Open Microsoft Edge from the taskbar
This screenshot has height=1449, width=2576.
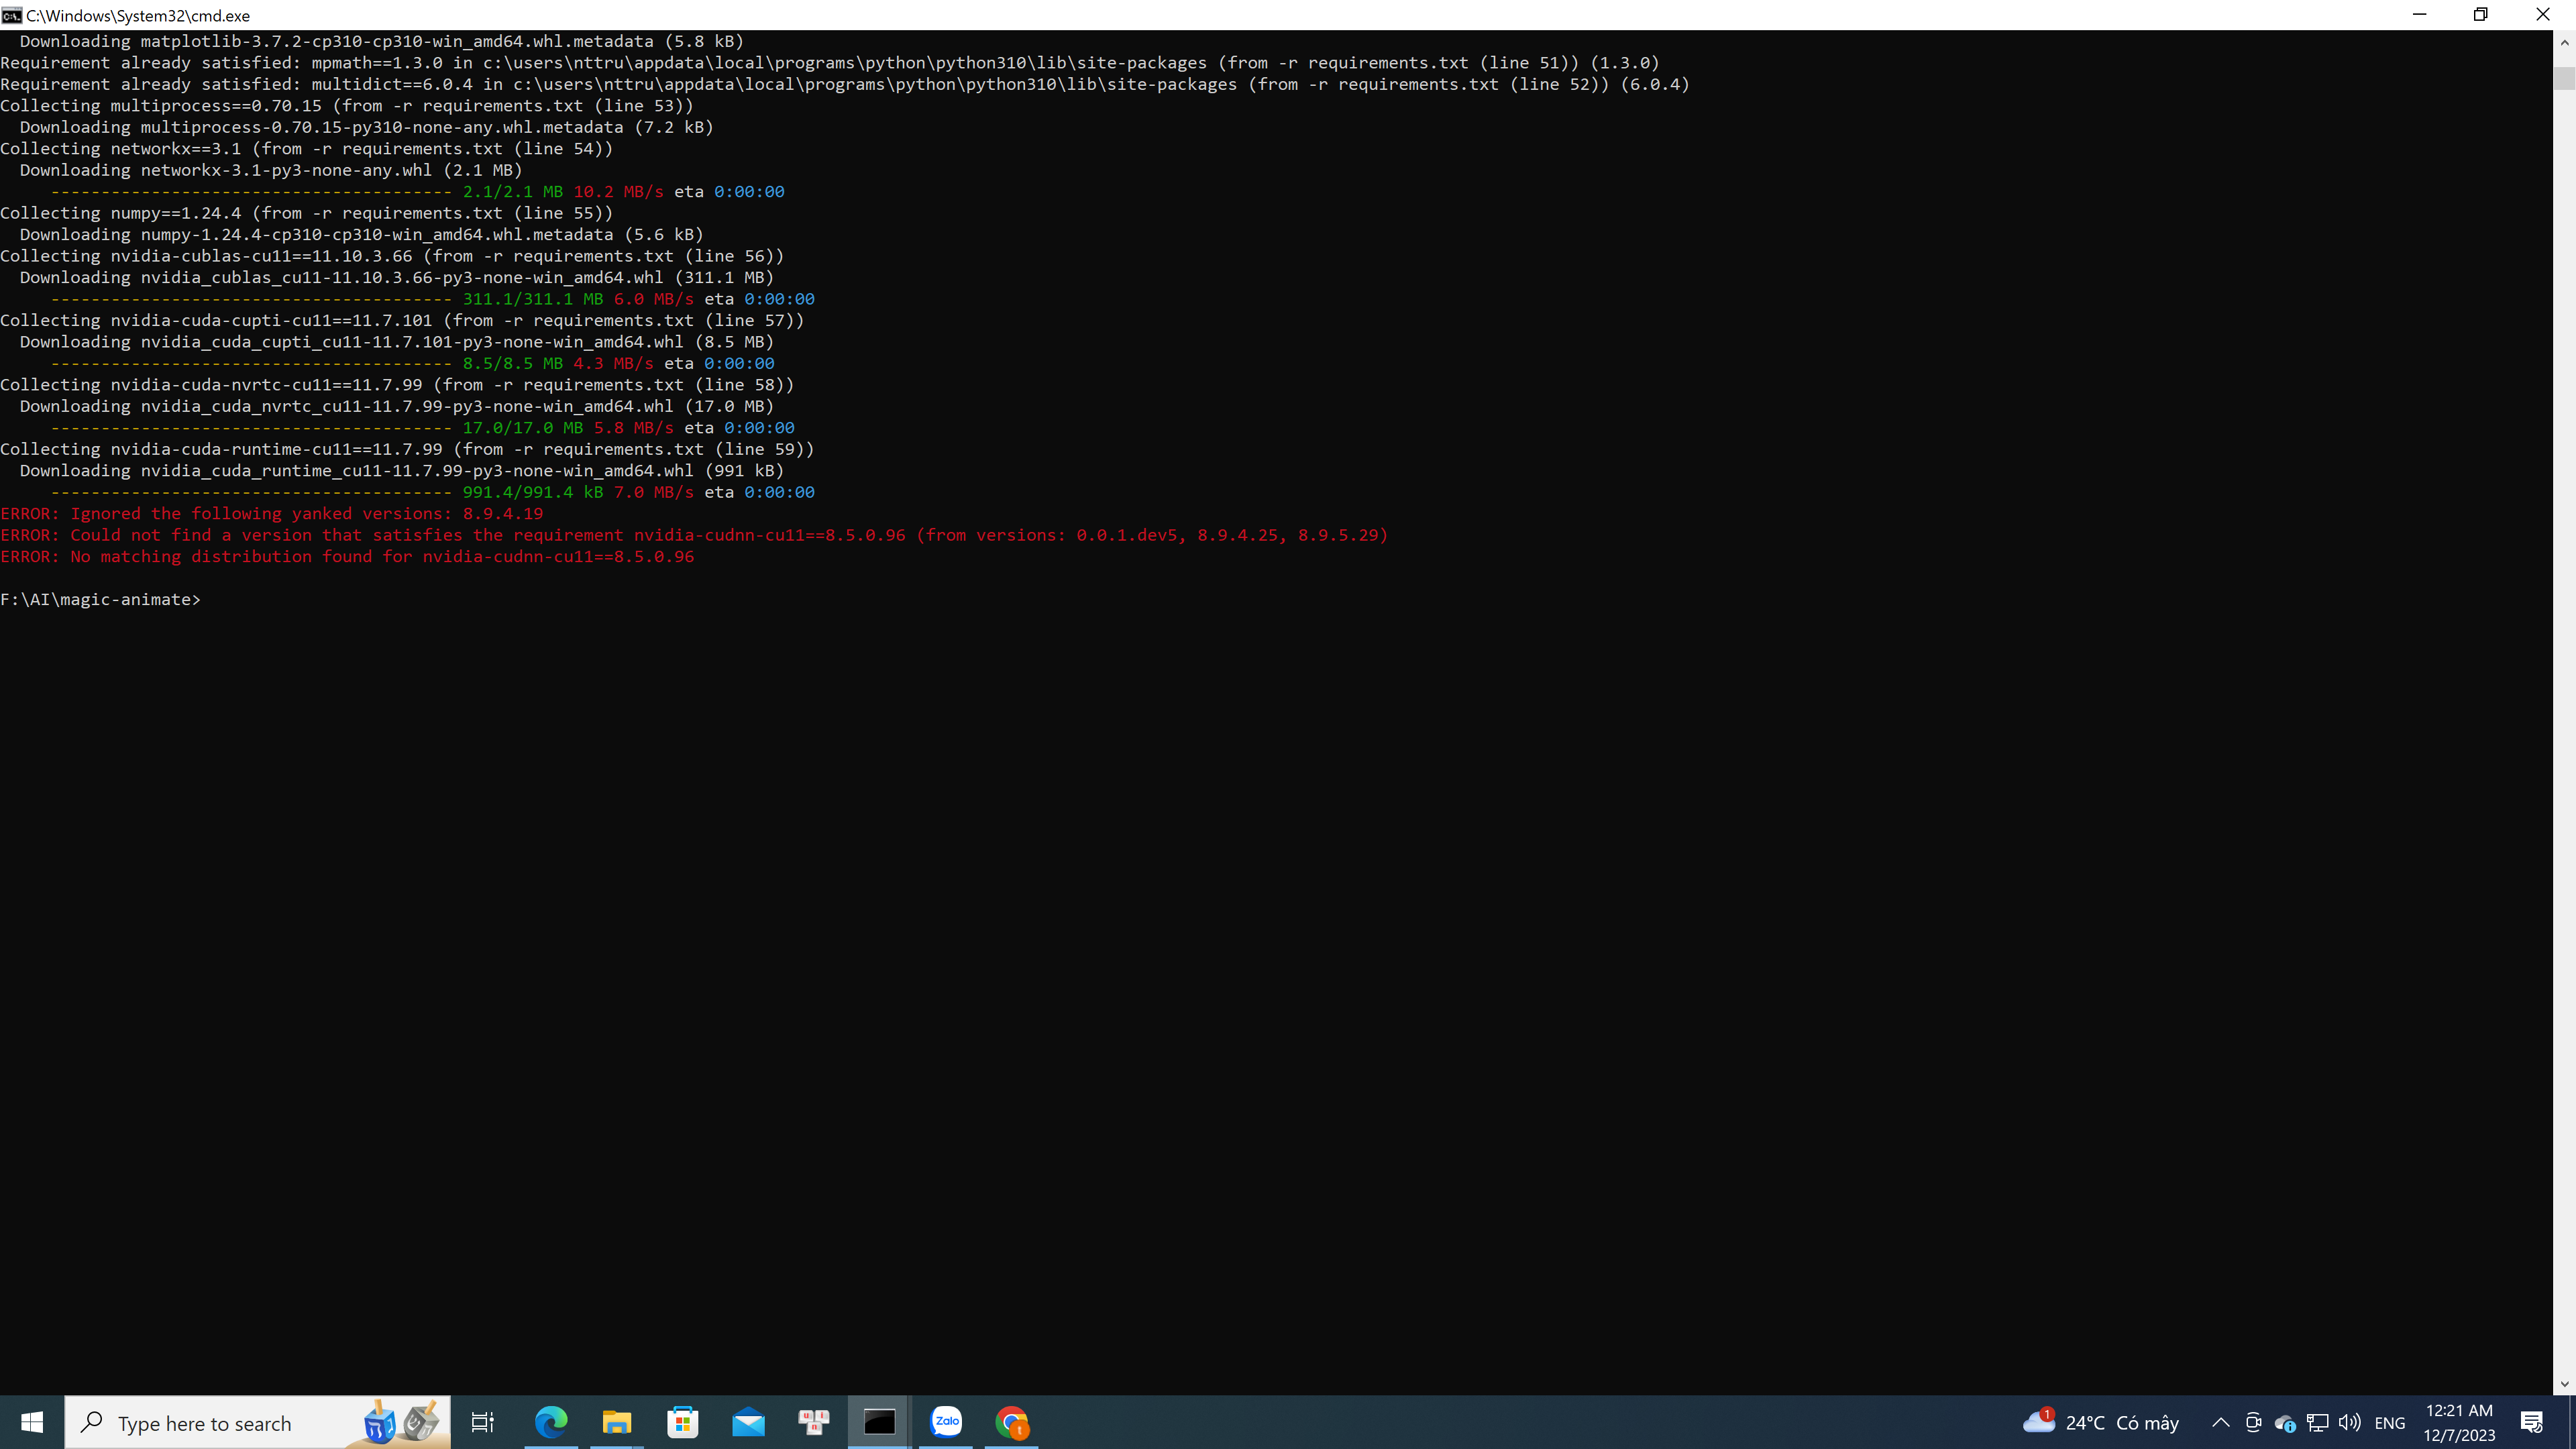[x=551, y=1422]
